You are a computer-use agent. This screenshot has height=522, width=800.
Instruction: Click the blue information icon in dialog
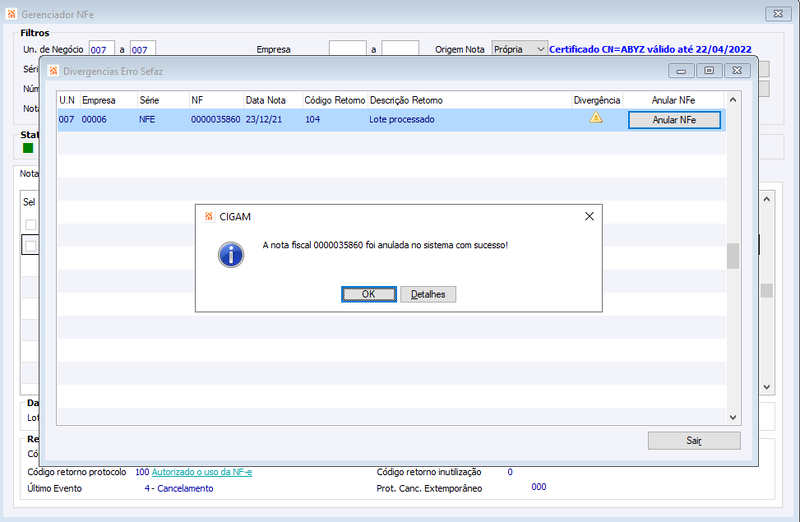coord(231,255)
